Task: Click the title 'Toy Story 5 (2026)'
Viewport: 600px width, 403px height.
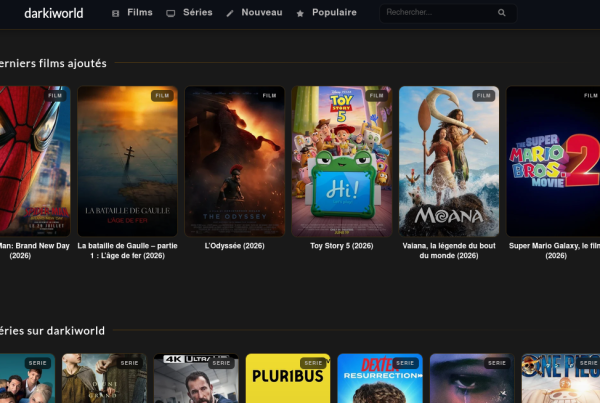Action: coord(342,246)
